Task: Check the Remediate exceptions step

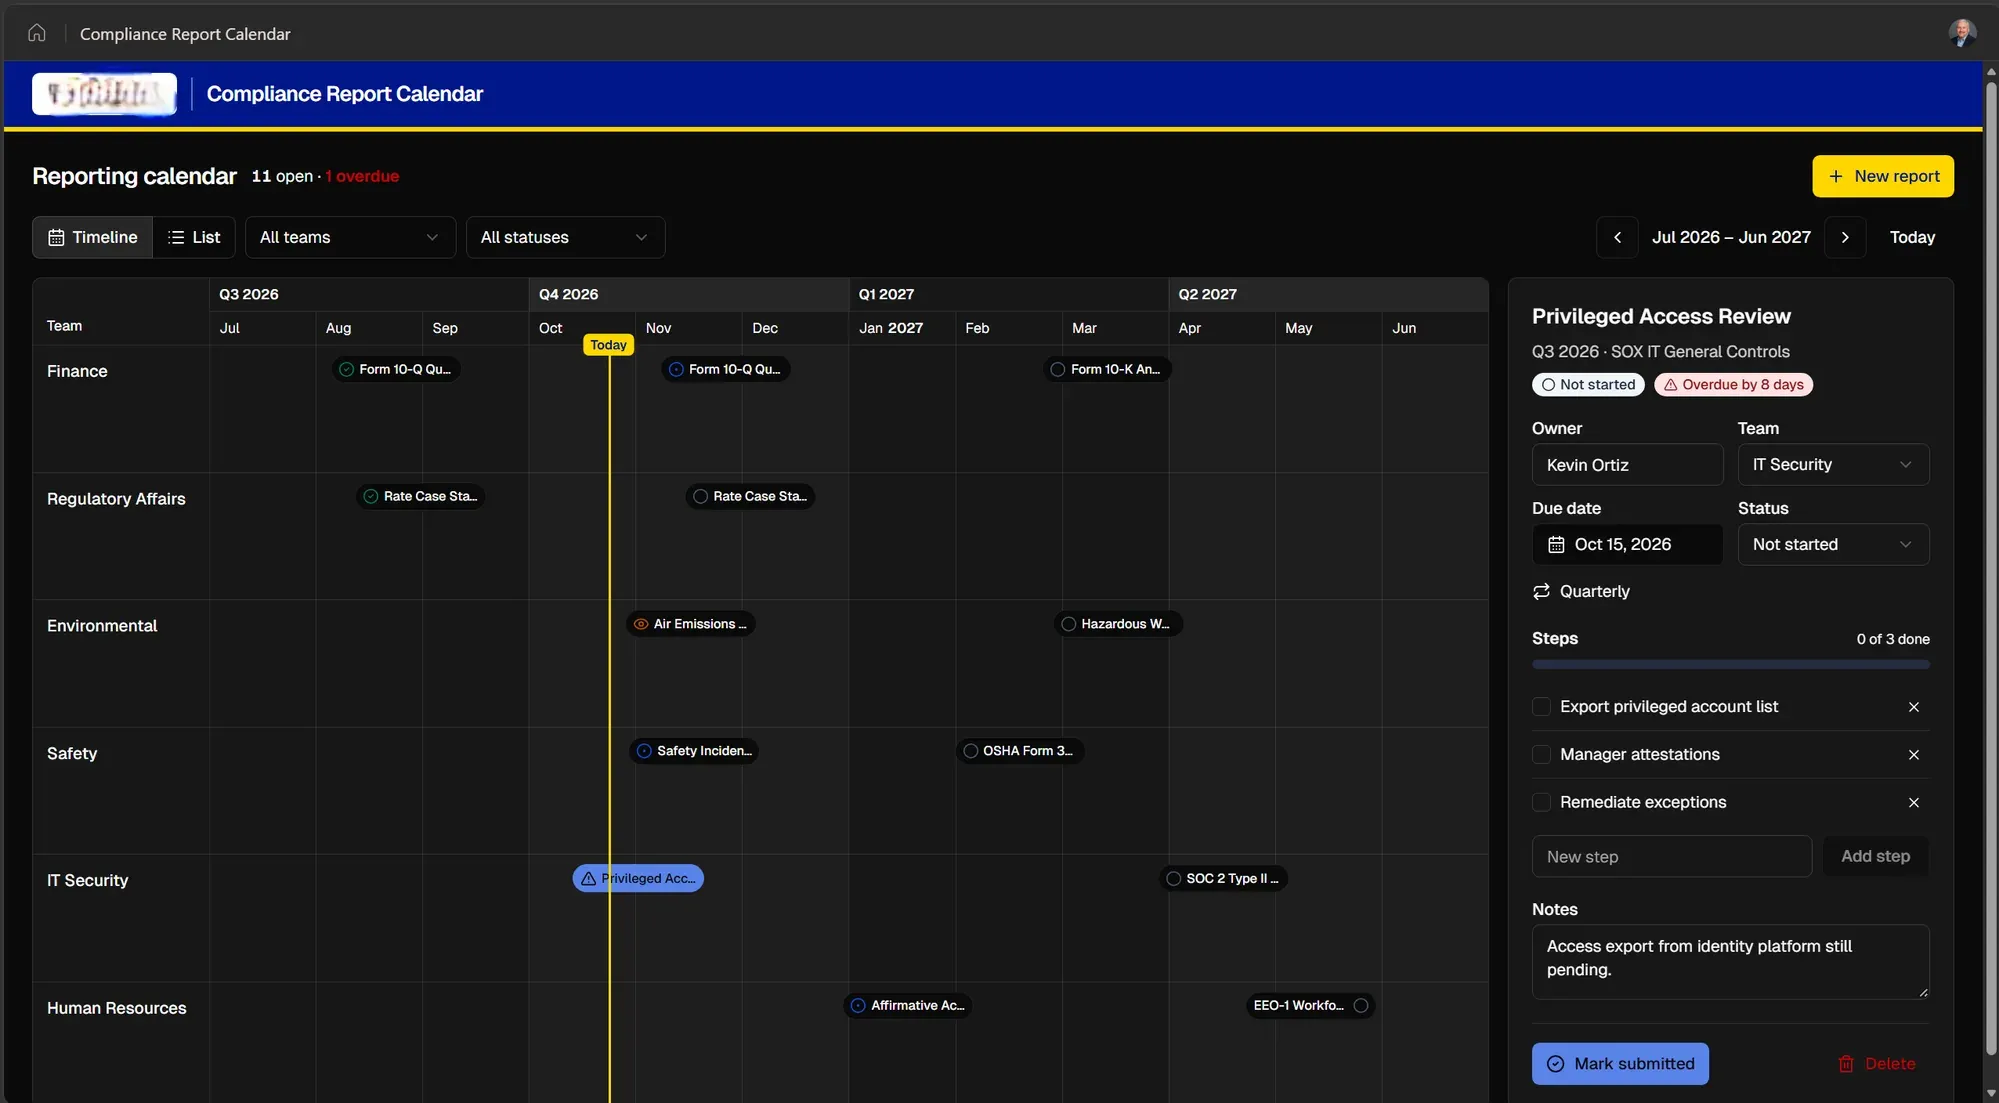Action: point(1541,803)
